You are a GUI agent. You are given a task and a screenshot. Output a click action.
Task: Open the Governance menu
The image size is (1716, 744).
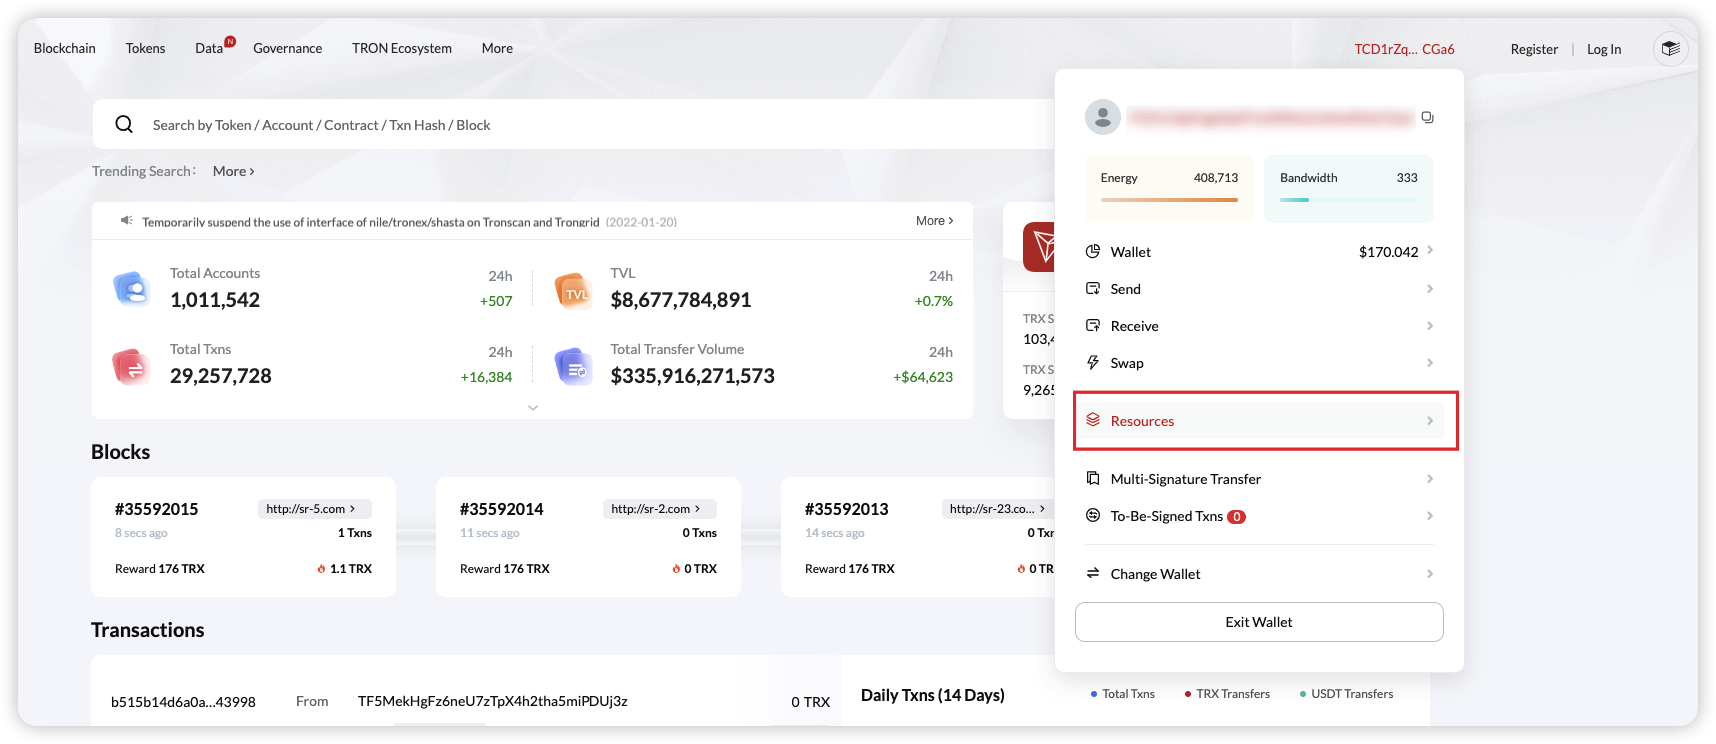[x=287, y=48]
